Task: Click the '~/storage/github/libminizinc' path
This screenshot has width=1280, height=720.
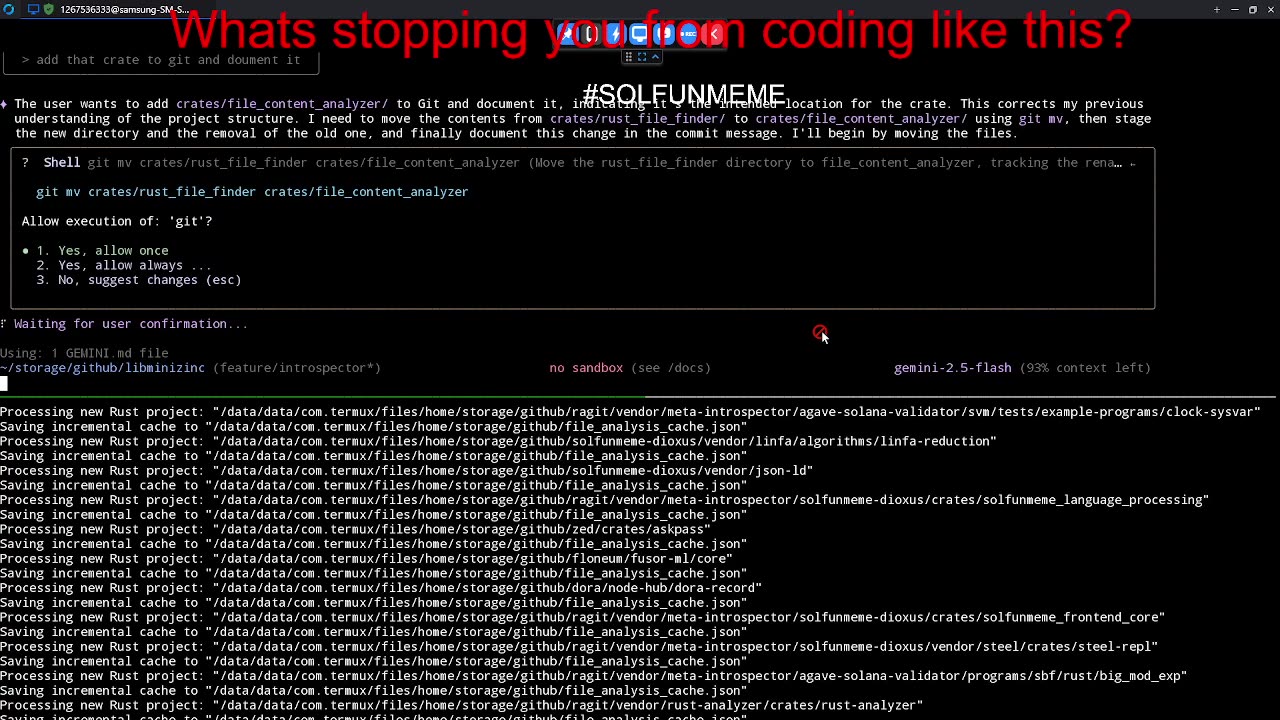Action: (102, 368)
